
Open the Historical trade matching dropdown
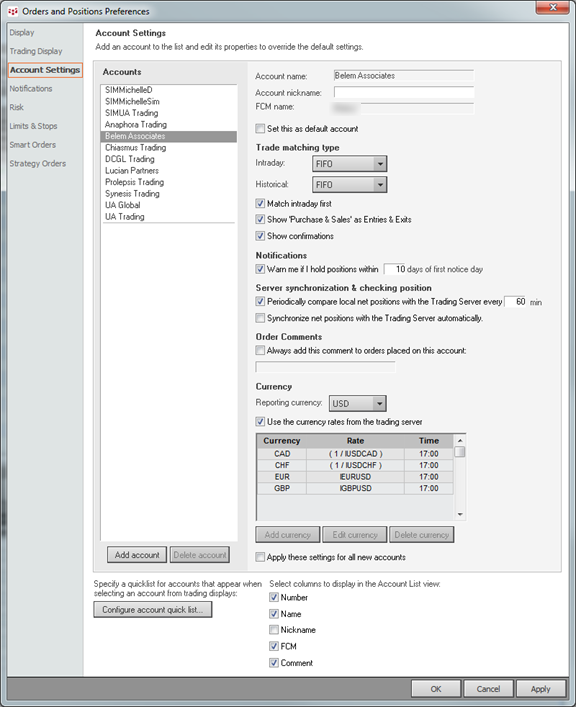349,184
